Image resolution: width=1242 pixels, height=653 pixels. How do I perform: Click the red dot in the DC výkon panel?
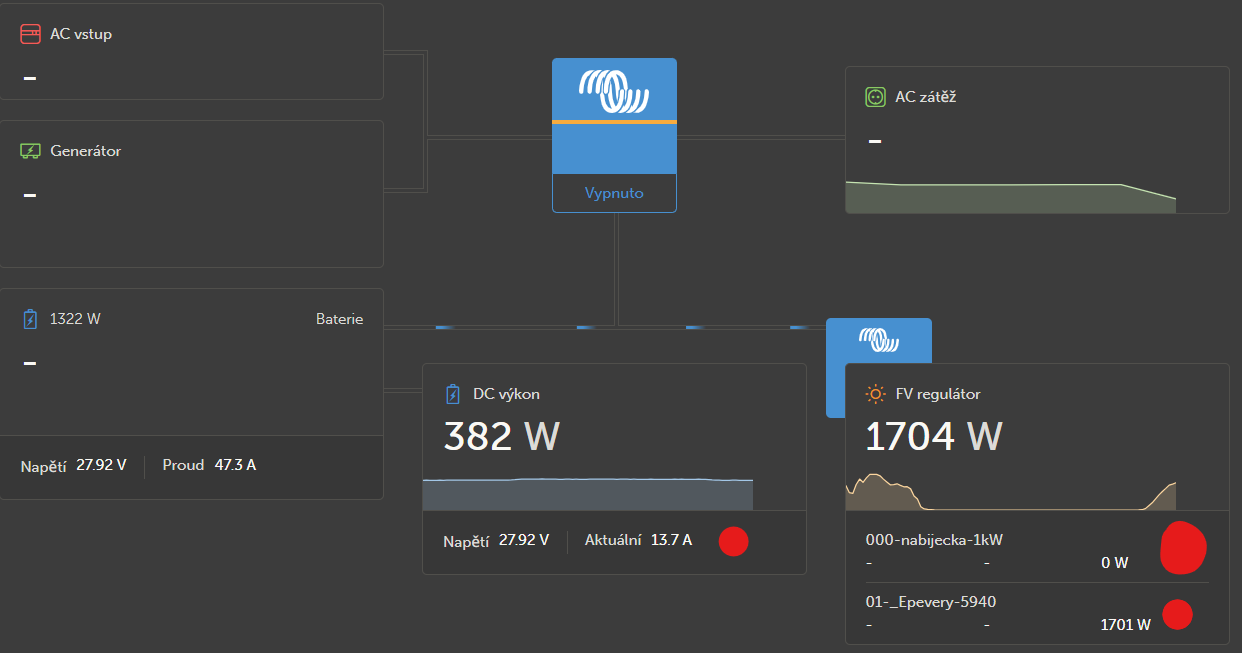(733, 541)
